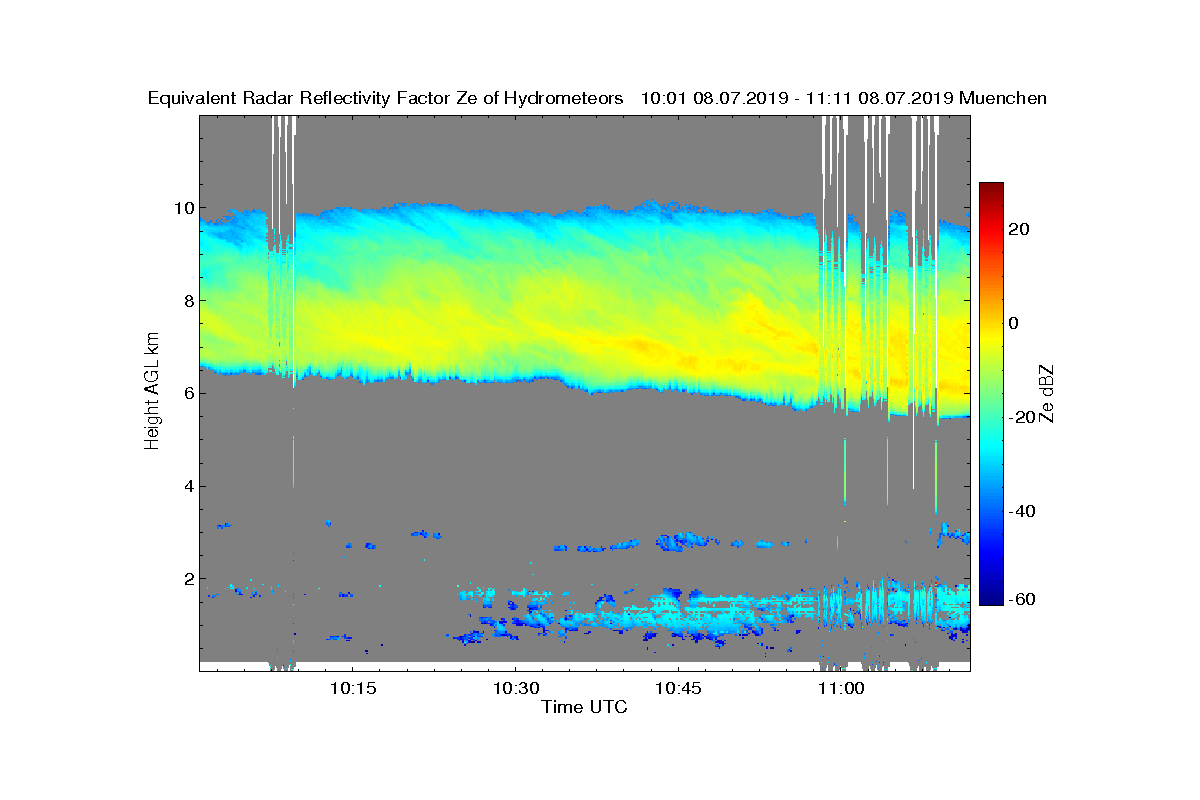
Task: Click the colorbar value -20
Action: point(1020,417)
